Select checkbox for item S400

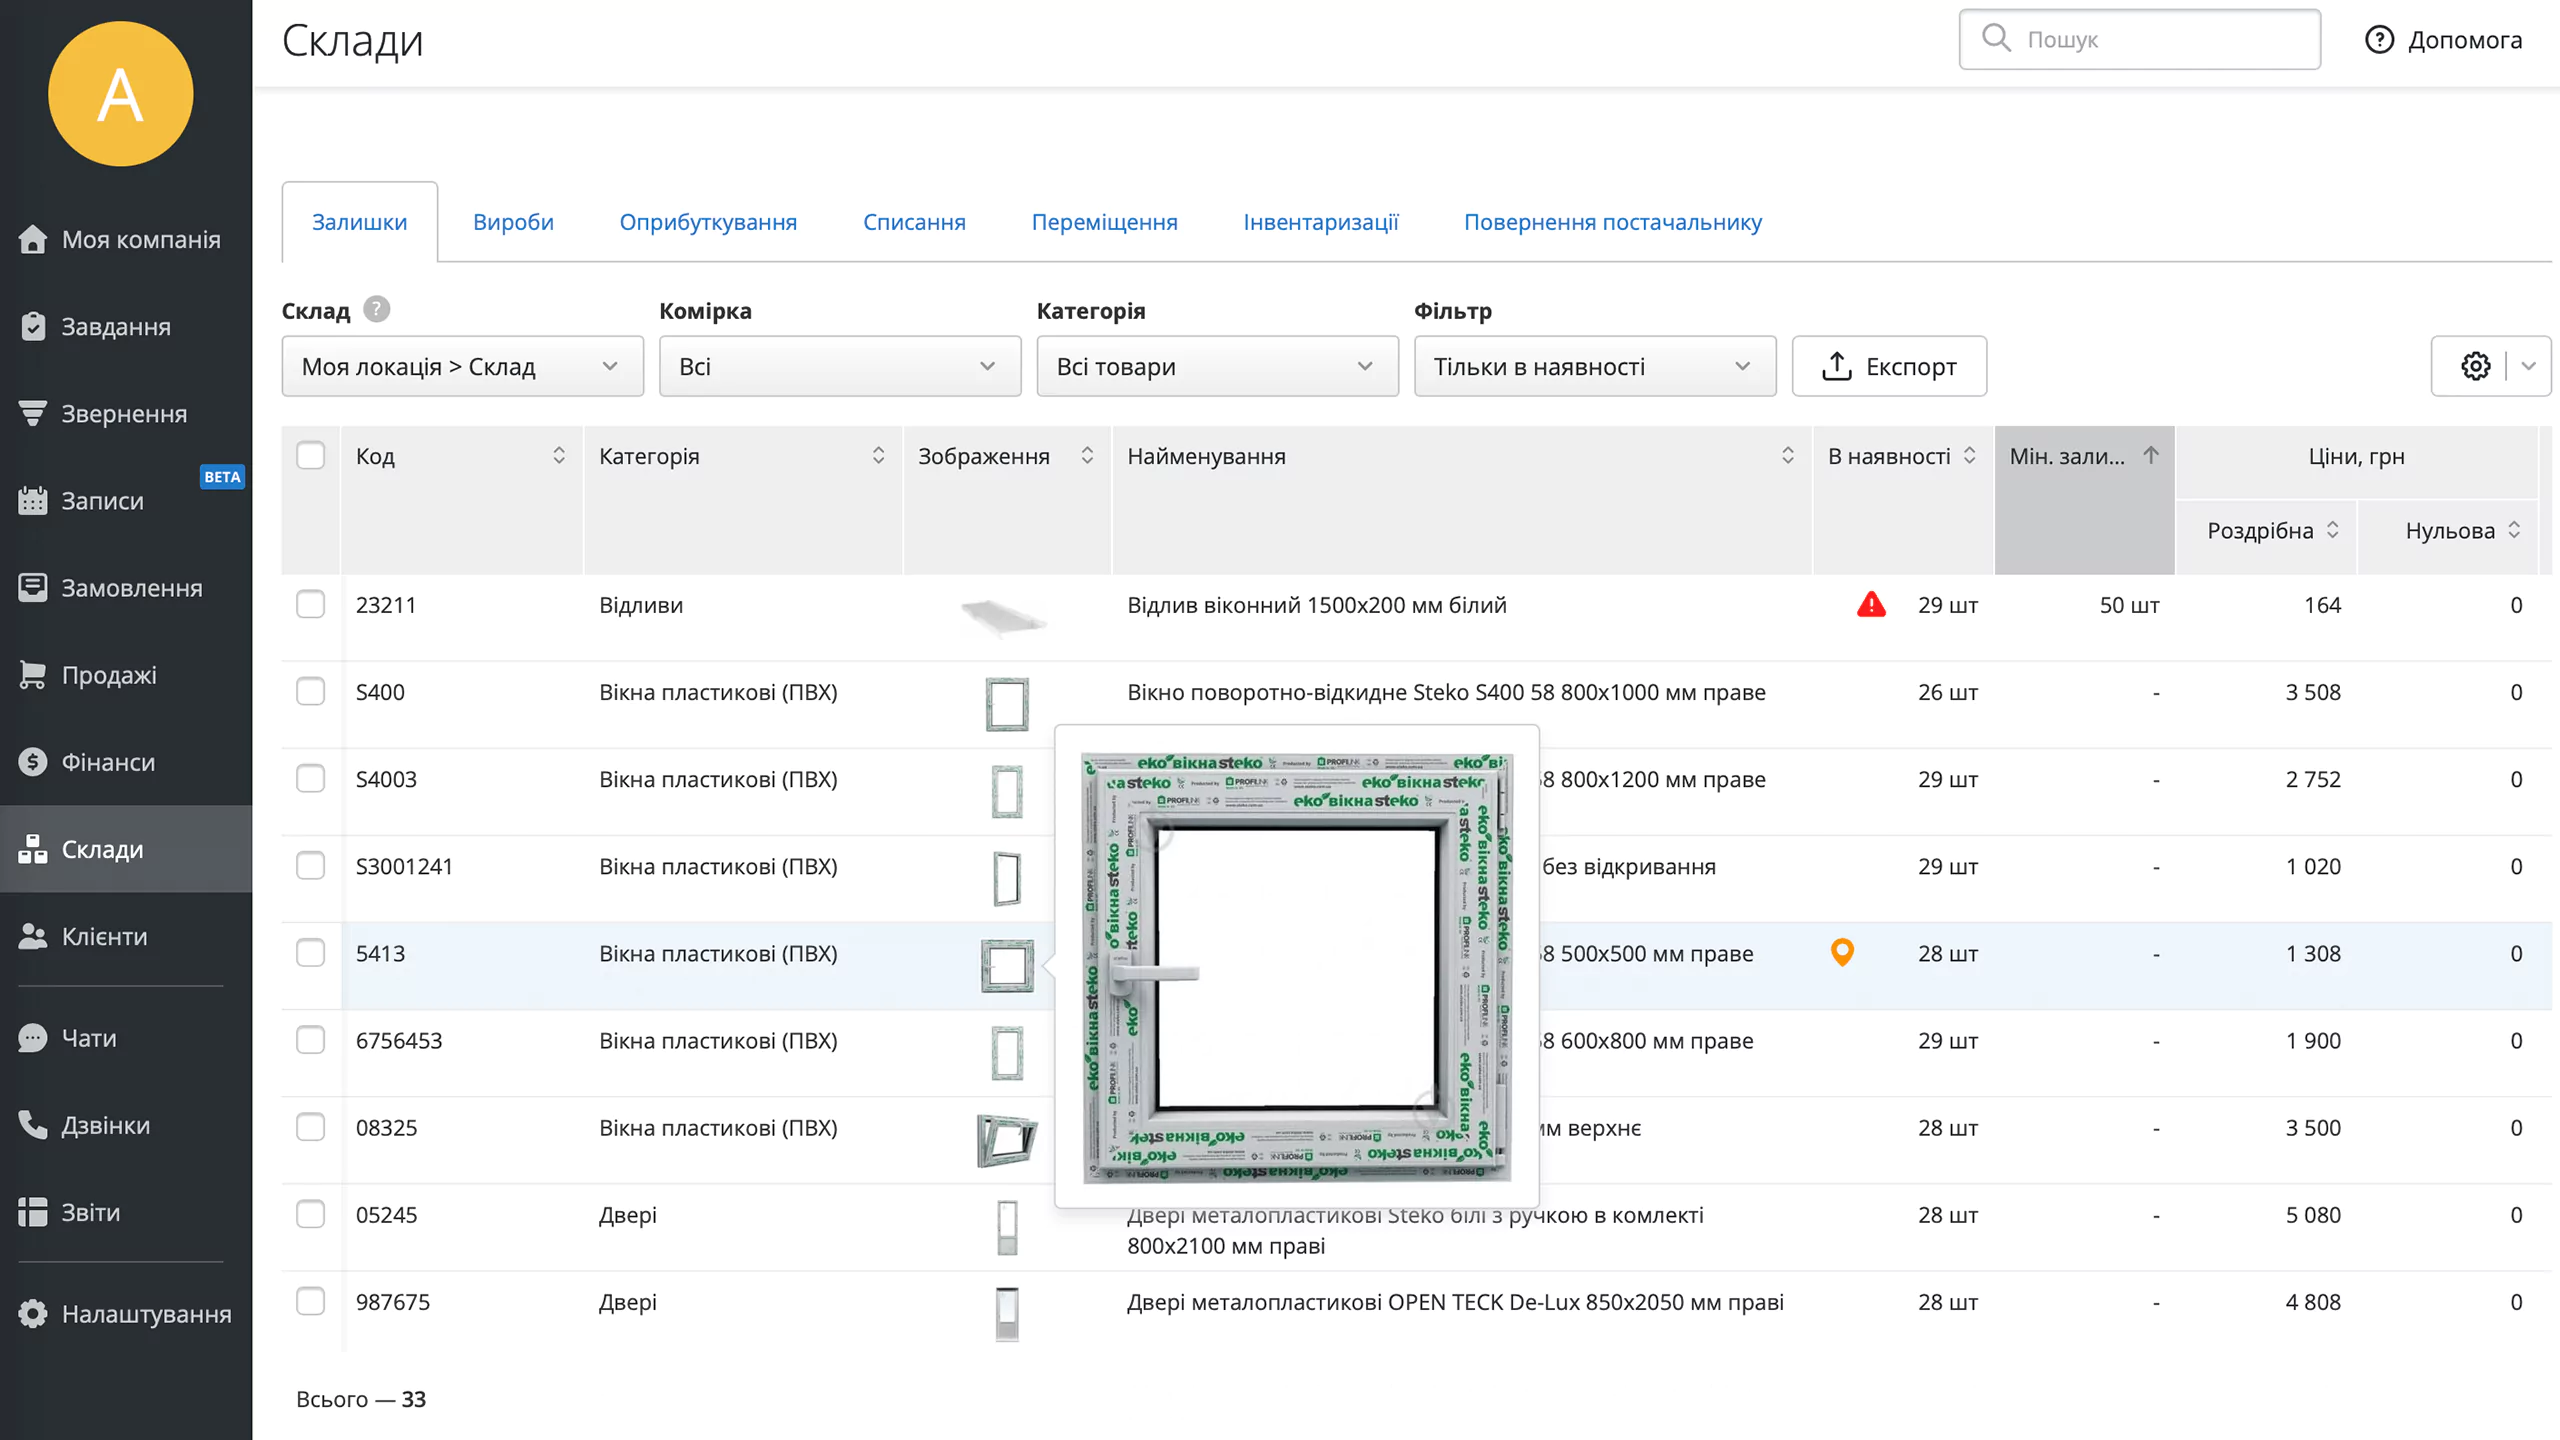point(311,692)
